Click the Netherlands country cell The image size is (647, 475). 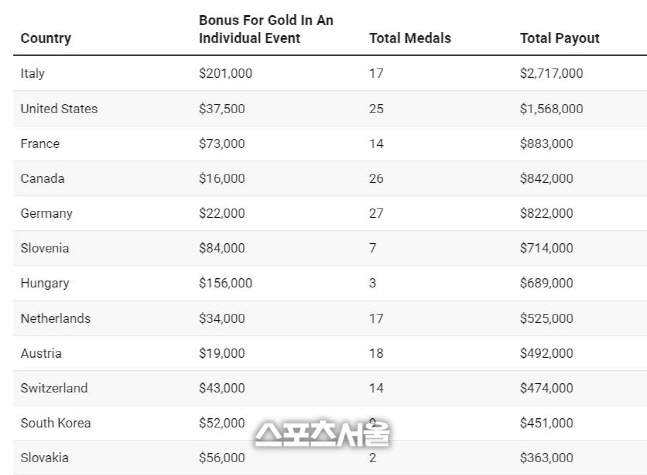click(55, 318)
